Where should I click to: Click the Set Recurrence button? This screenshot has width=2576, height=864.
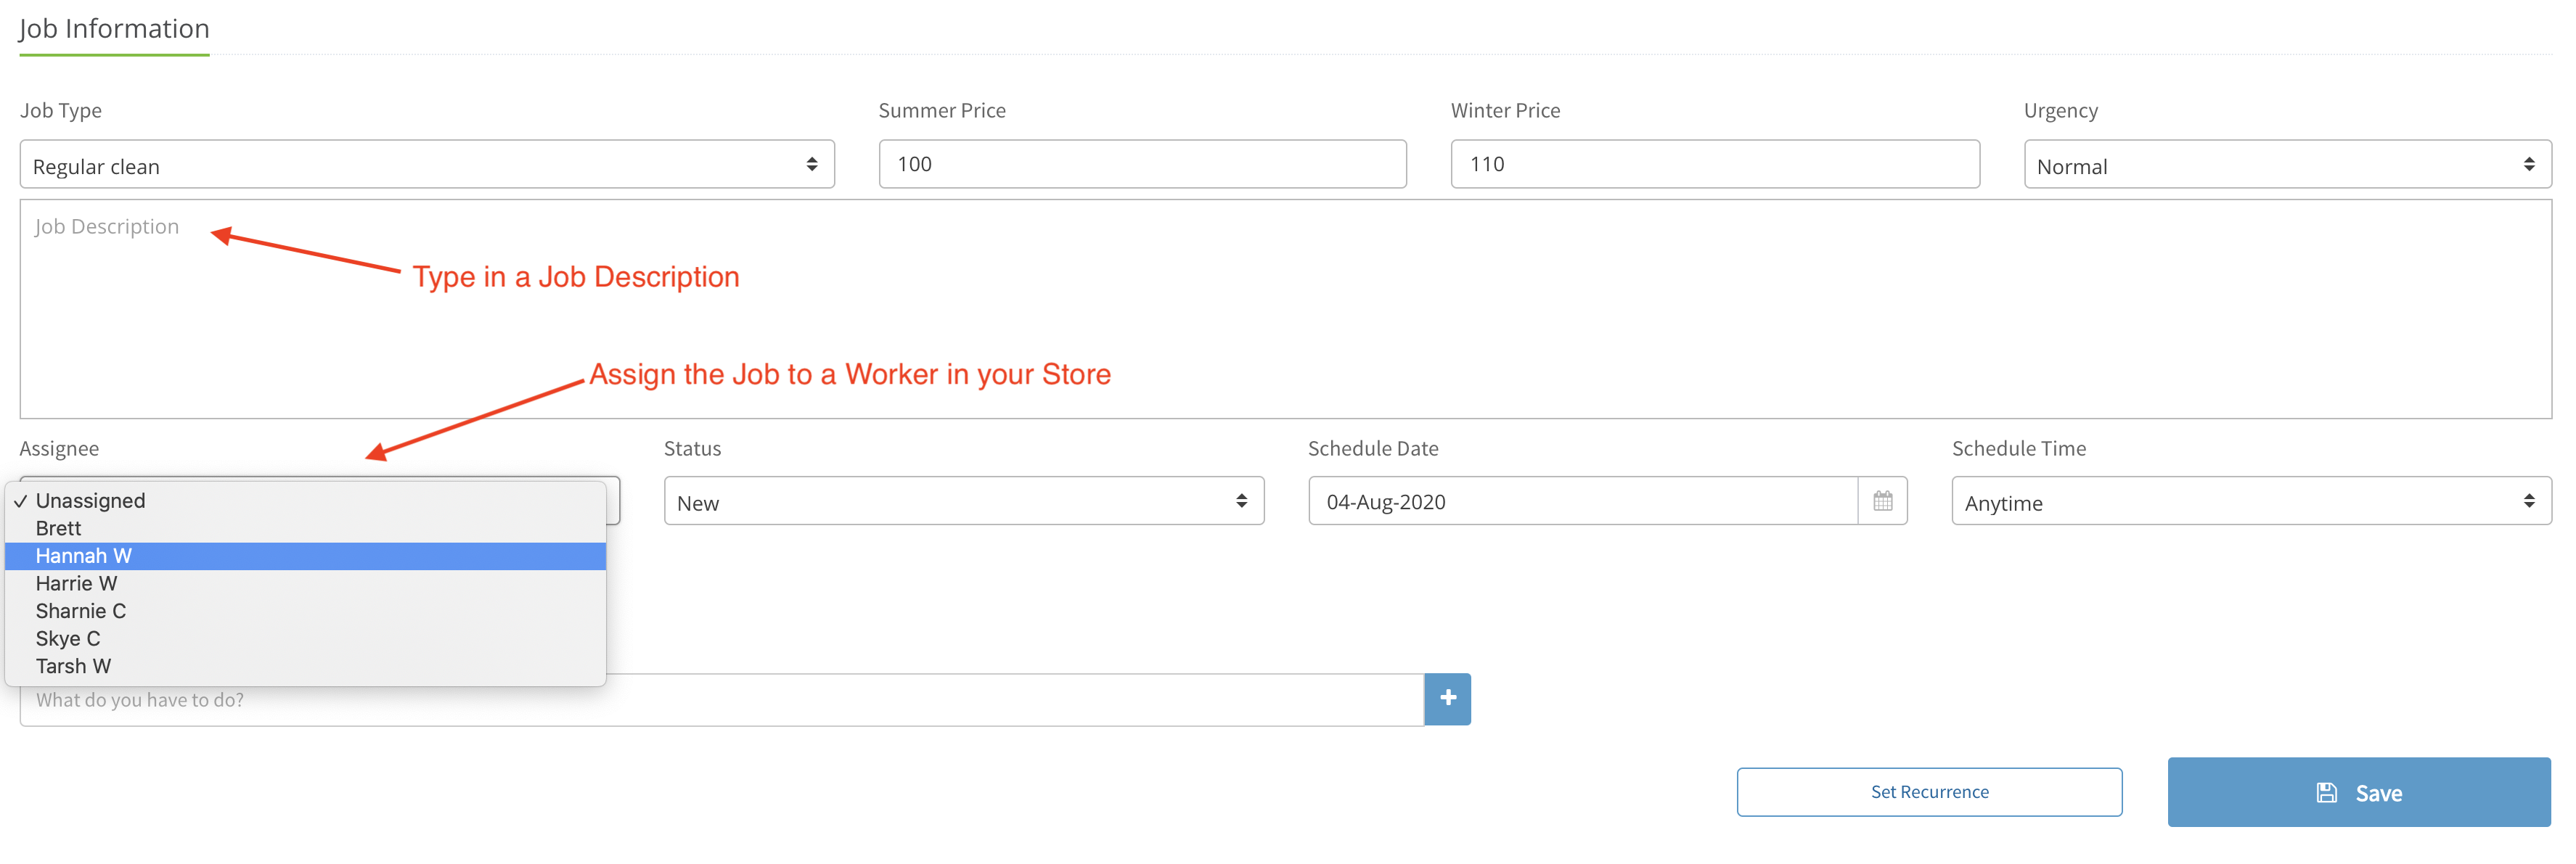click(1929, 792)
